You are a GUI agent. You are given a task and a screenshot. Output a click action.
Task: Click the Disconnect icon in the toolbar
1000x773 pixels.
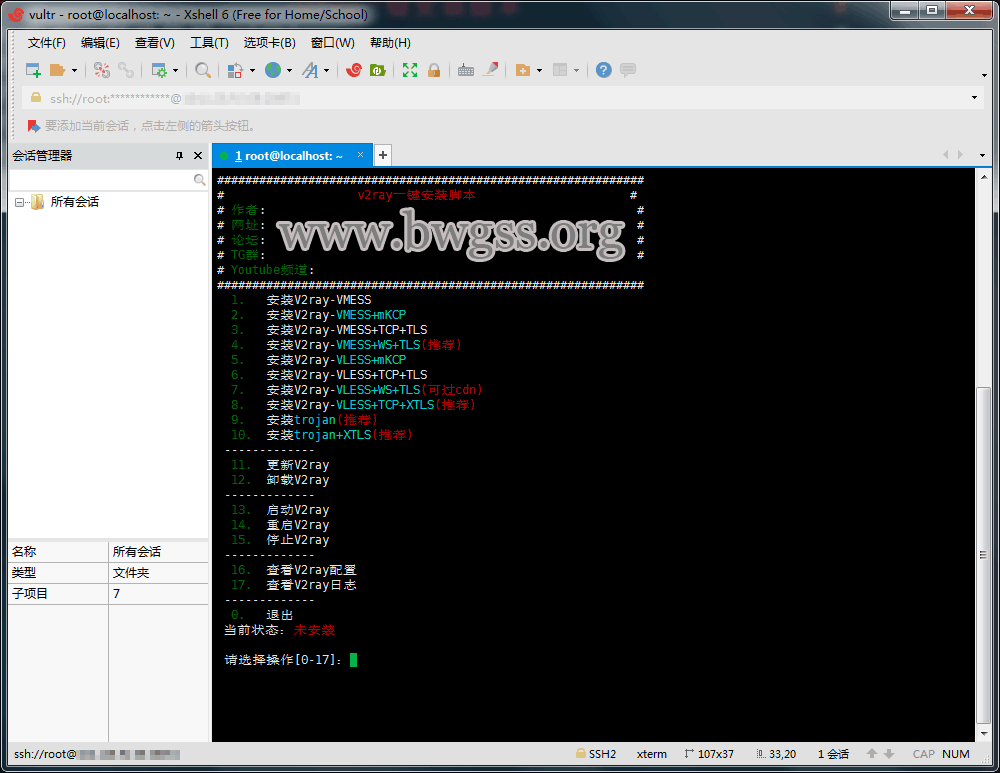point(102,70)
